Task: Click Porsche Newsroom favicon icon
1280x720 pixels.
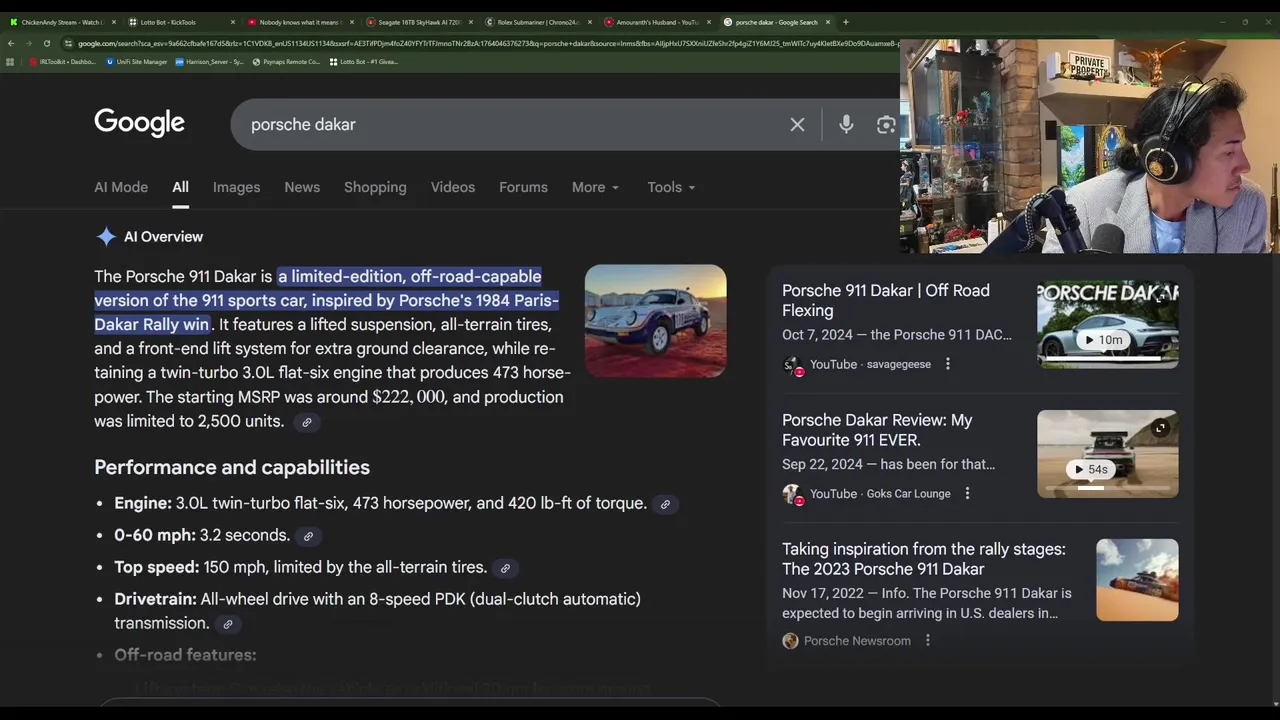Action: (x=790, y=641)
